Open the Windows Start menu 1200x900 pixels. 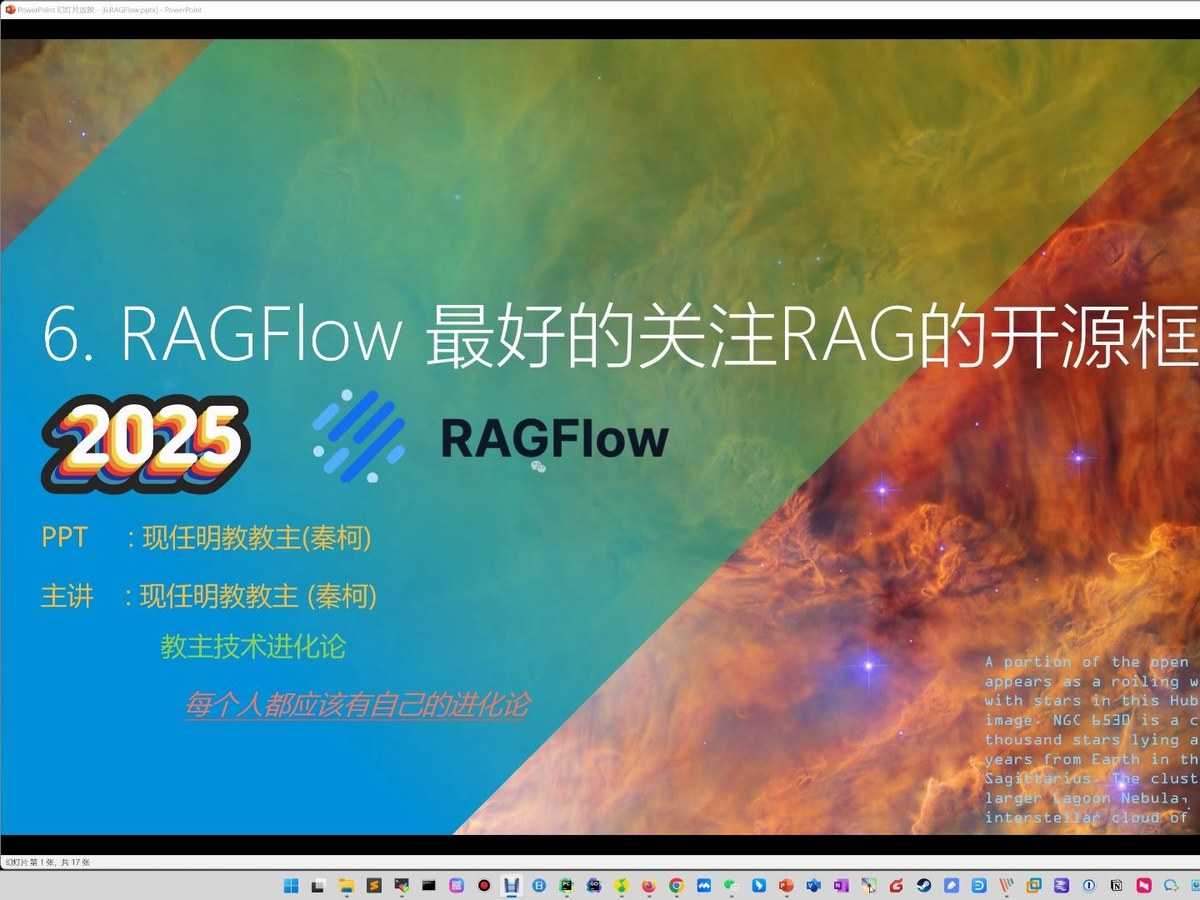(291, 885)
